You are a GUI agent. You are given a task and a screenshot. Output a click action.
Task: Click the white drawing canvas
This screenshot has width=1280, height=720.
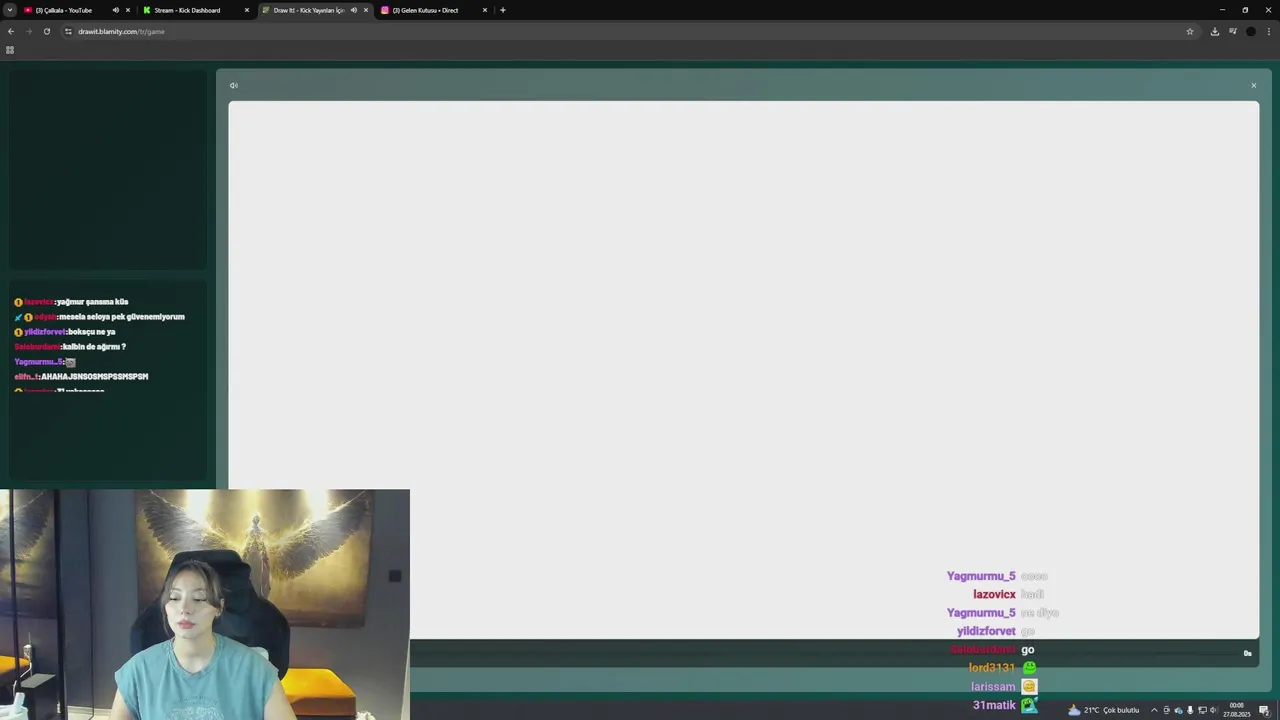(743, 369)
